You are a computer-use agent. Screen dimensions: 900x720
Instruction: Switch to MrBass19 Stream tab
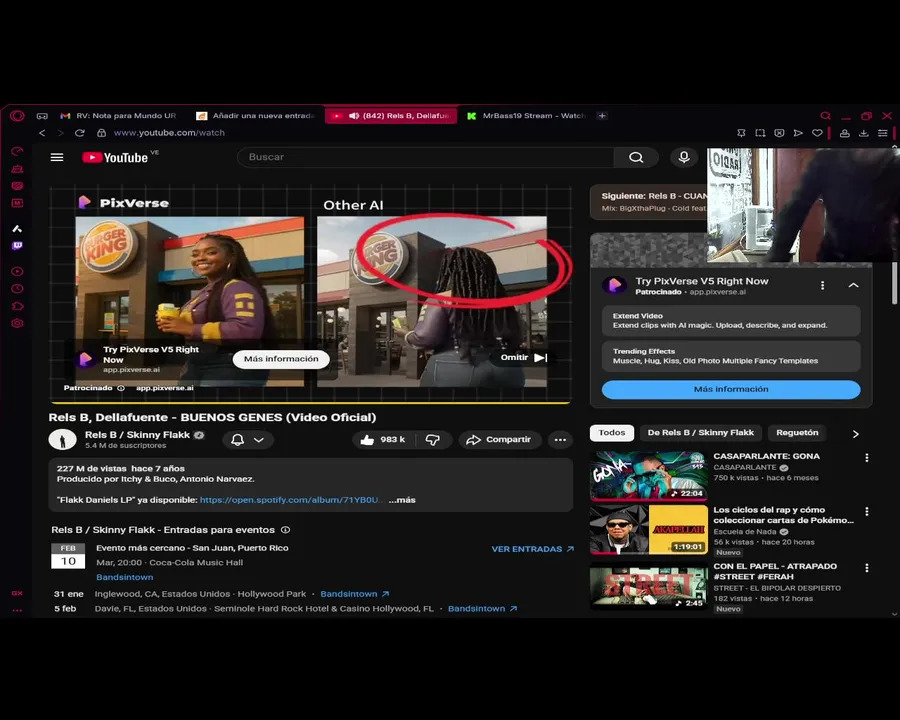527,115
